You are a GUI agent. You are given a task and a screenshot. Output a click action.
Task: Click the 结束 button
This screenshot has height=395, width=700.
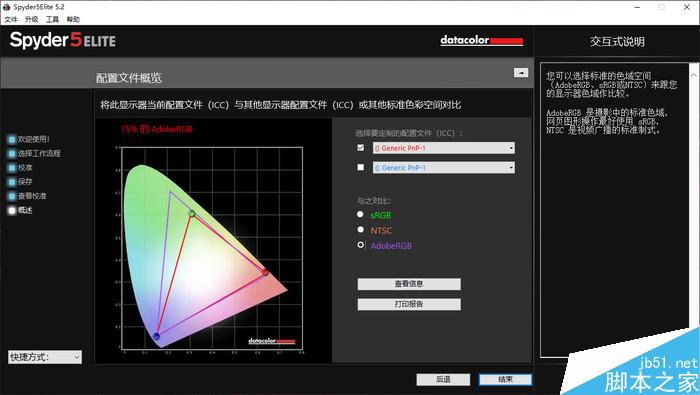coord(505,379)
